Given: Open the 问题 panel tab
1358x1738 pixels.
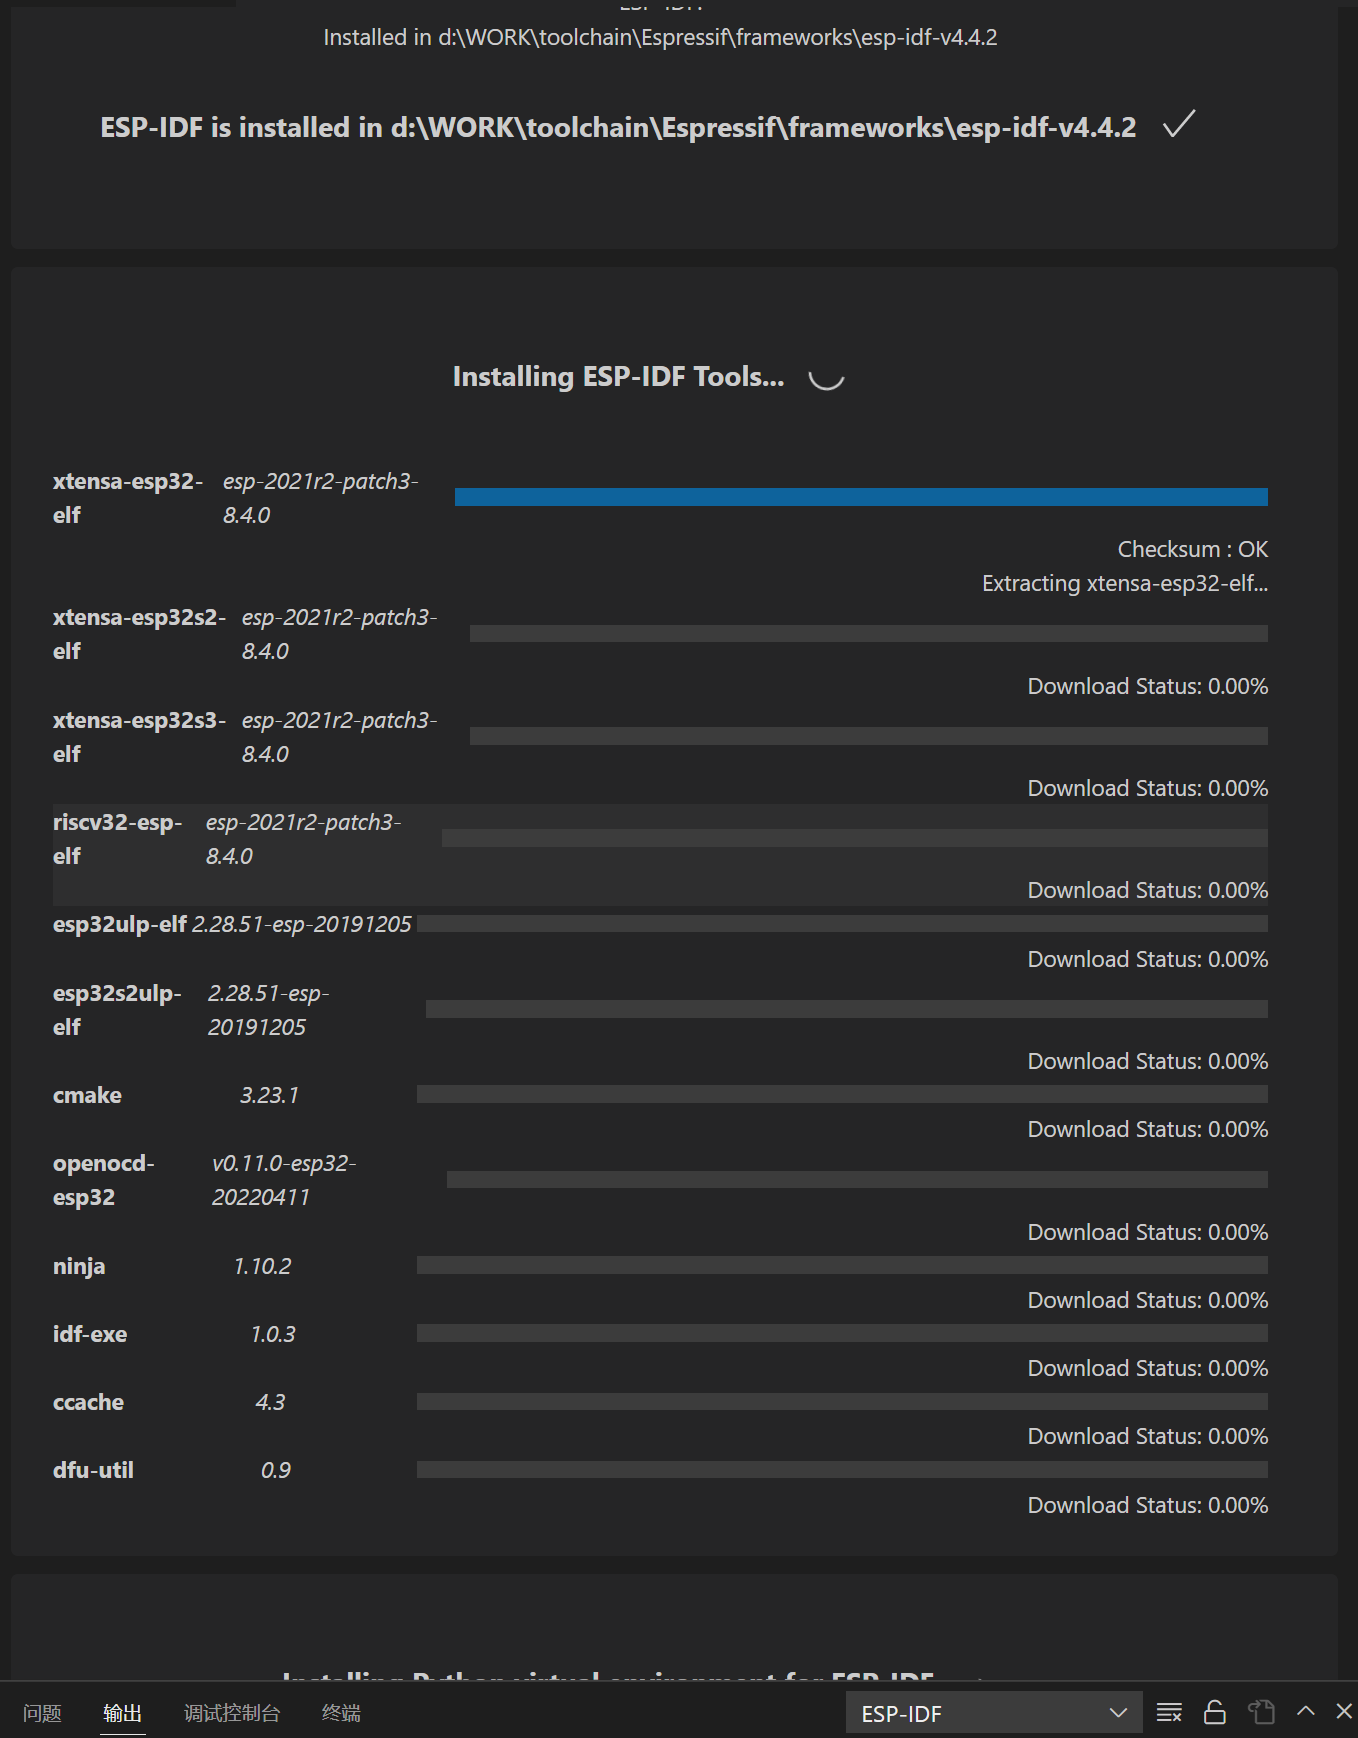Looking at the screenshot, I should point(41,1712).
